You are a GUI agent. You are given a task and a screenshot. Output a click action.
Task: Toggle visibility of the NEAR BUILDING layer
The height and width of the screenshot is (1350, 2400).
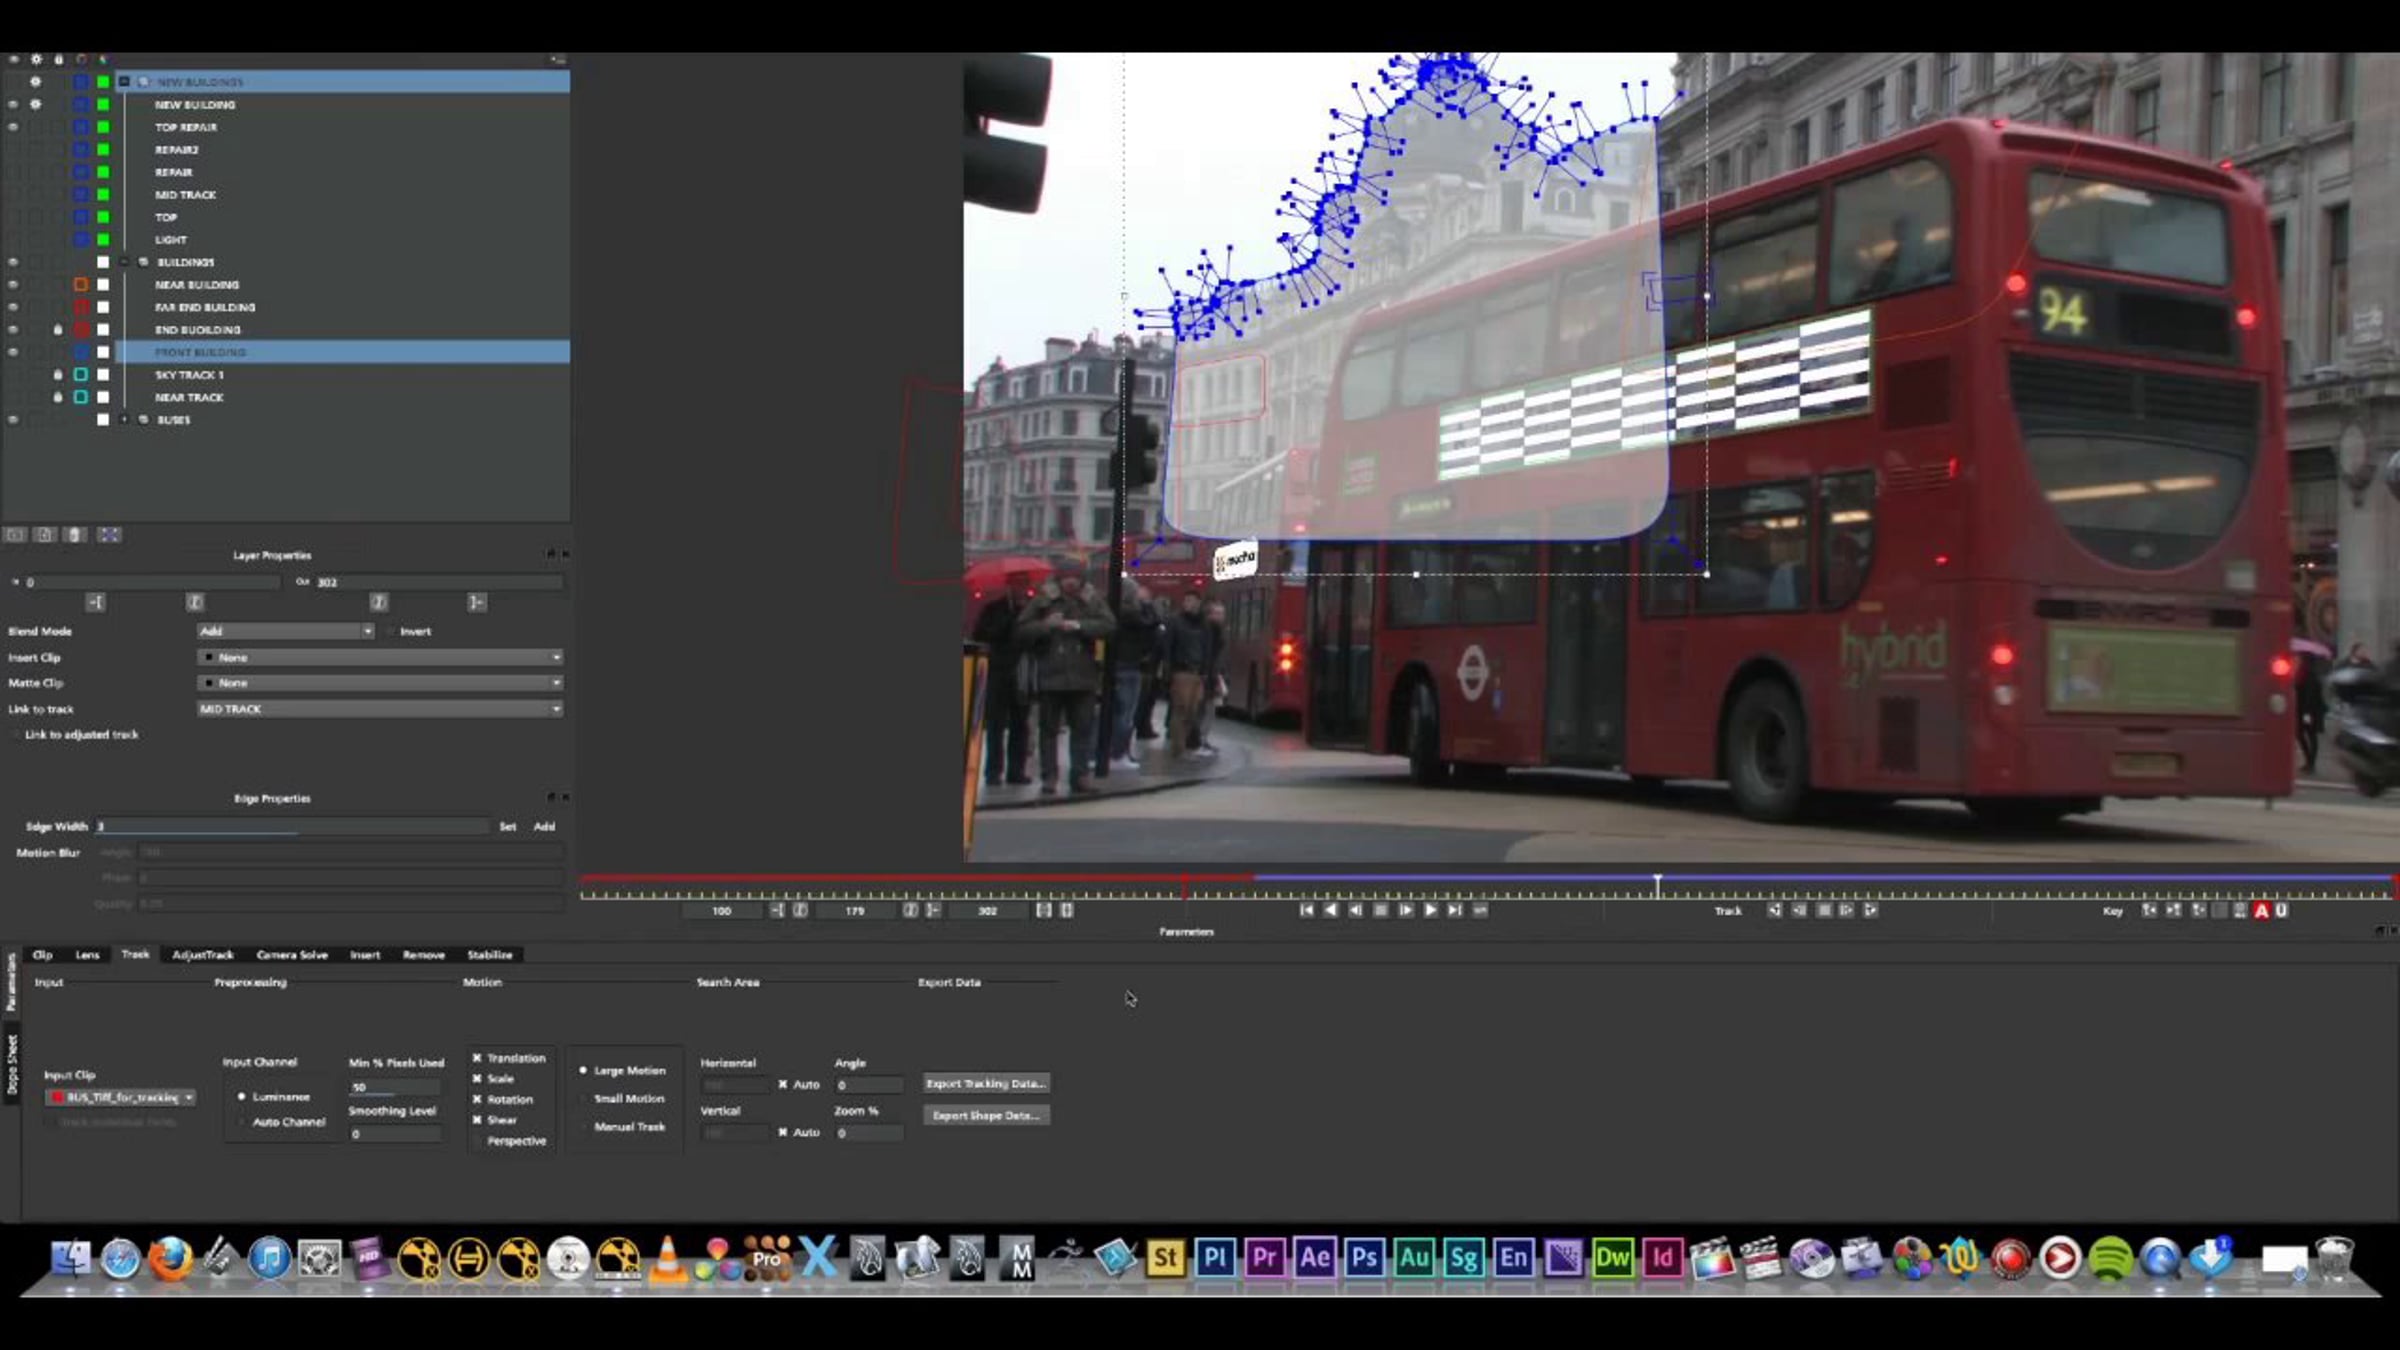pos(13,285)
